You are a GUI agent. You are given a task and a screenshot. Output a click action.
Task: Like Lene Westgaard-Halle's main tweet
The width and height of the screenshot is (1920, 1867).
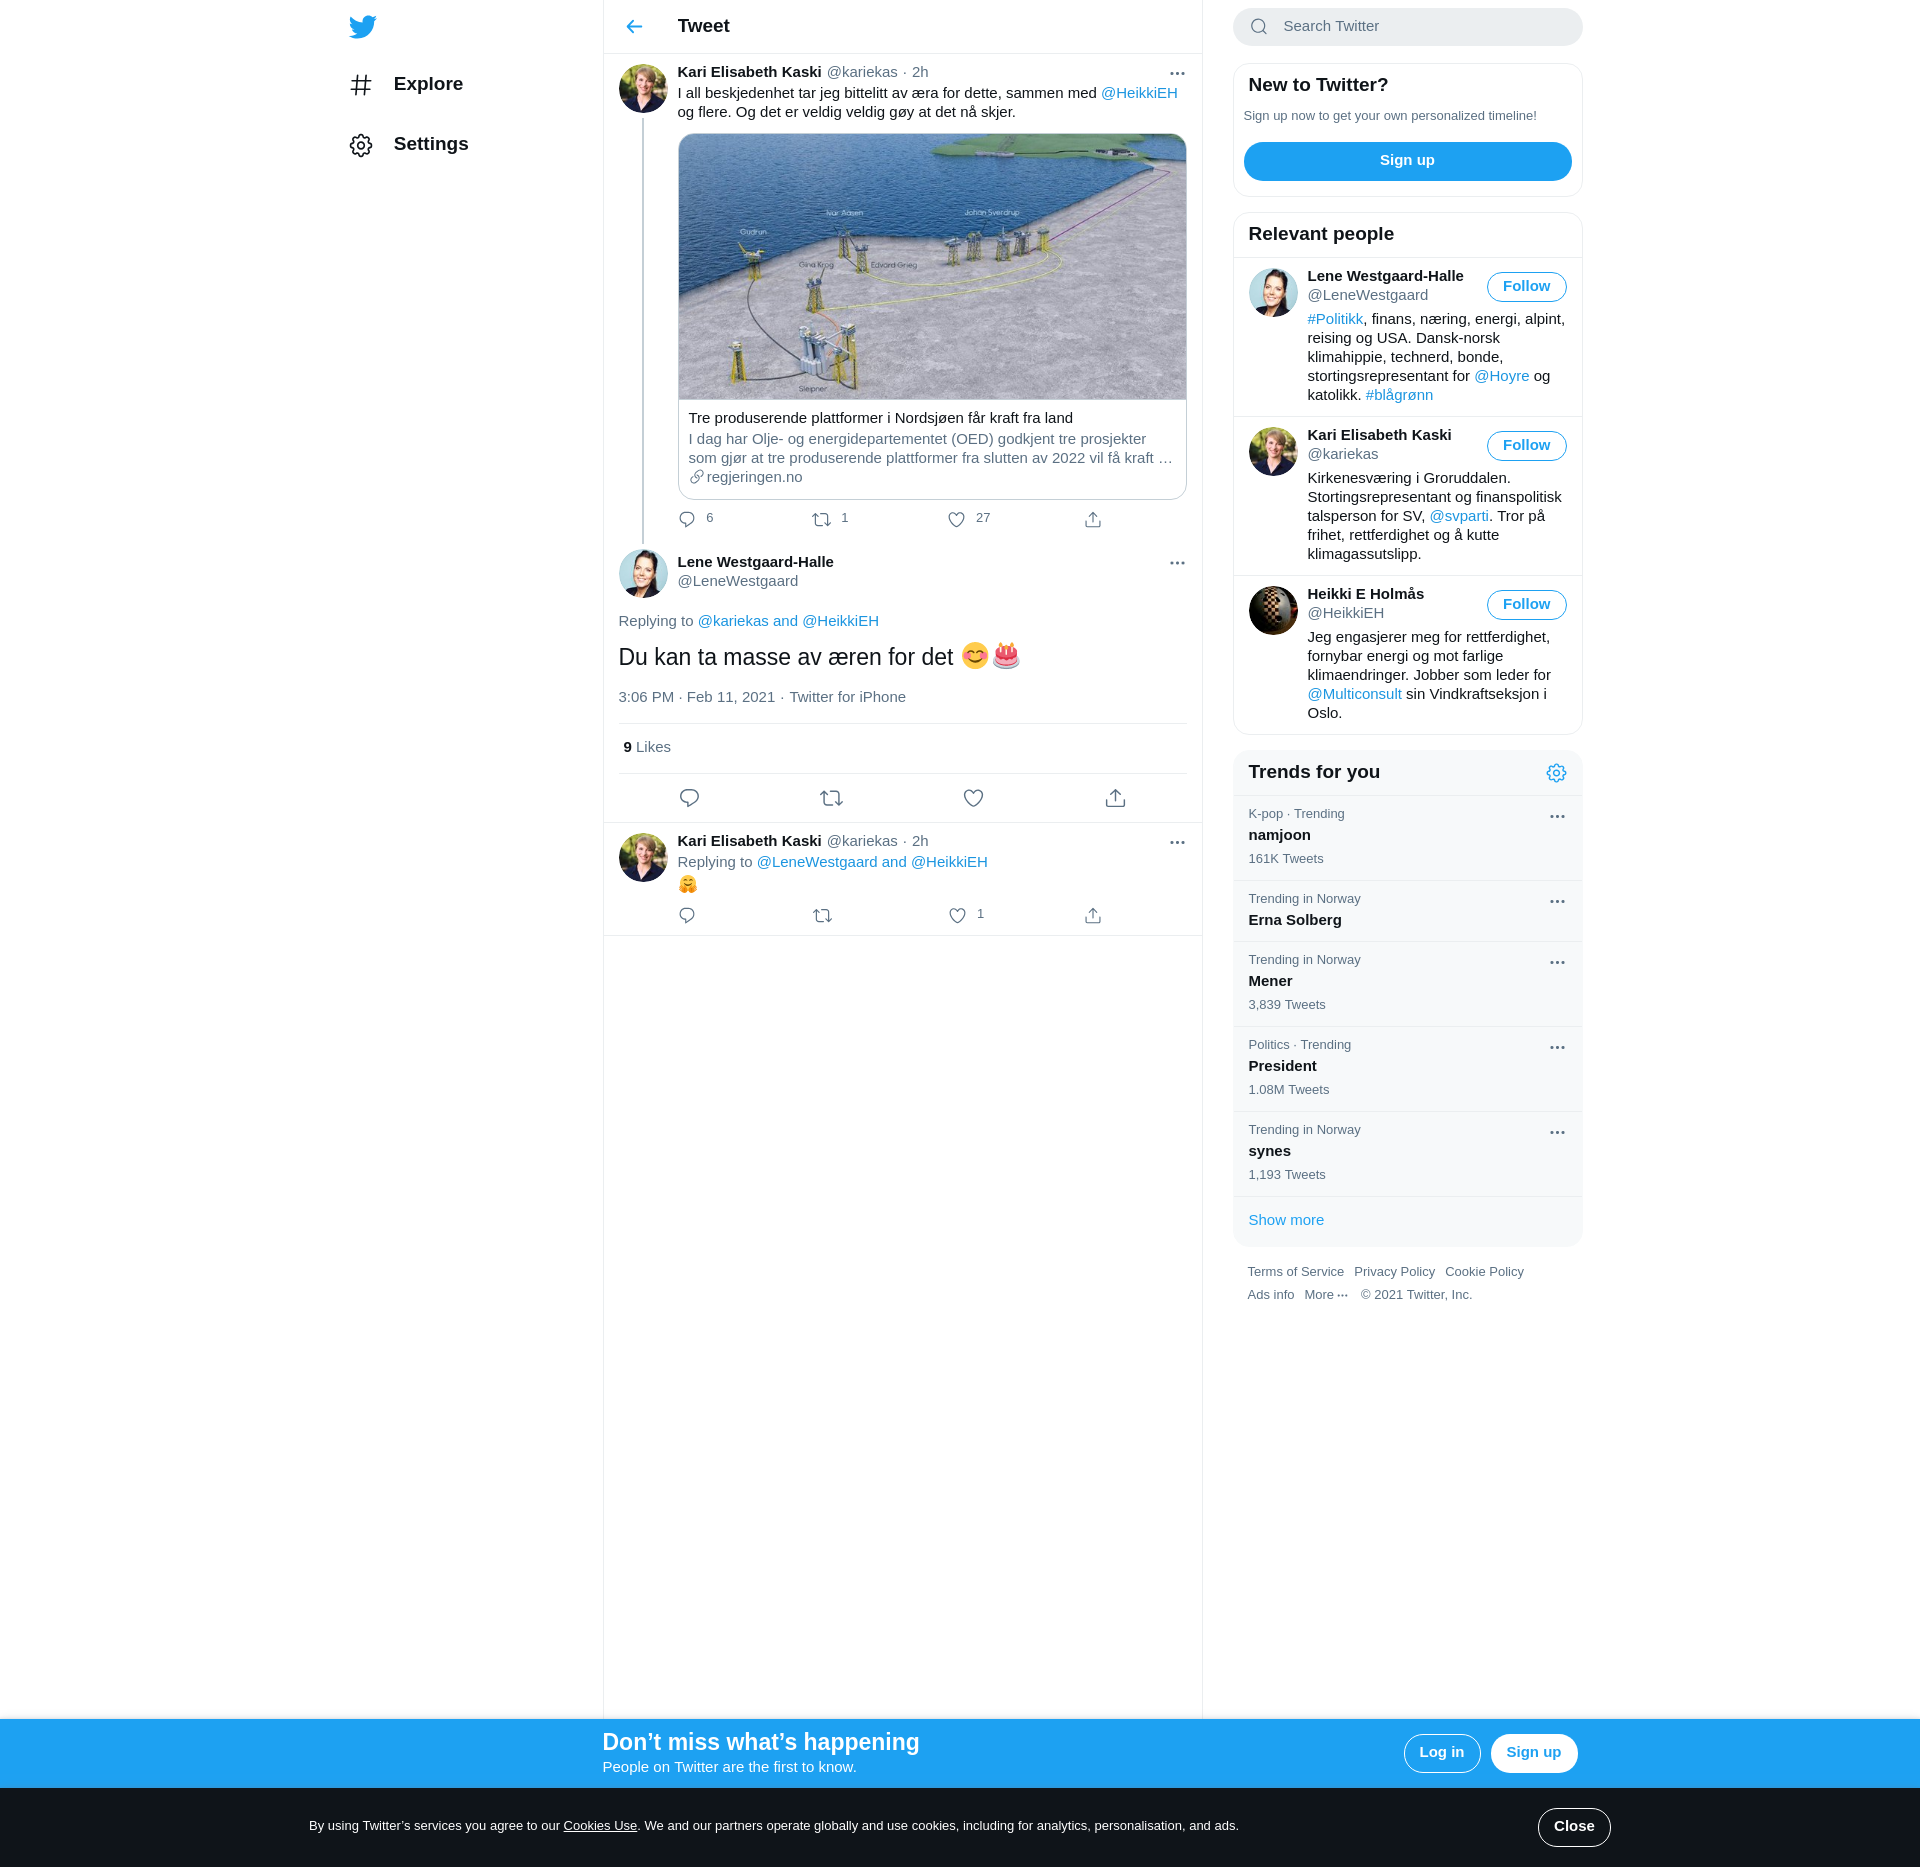973,798
